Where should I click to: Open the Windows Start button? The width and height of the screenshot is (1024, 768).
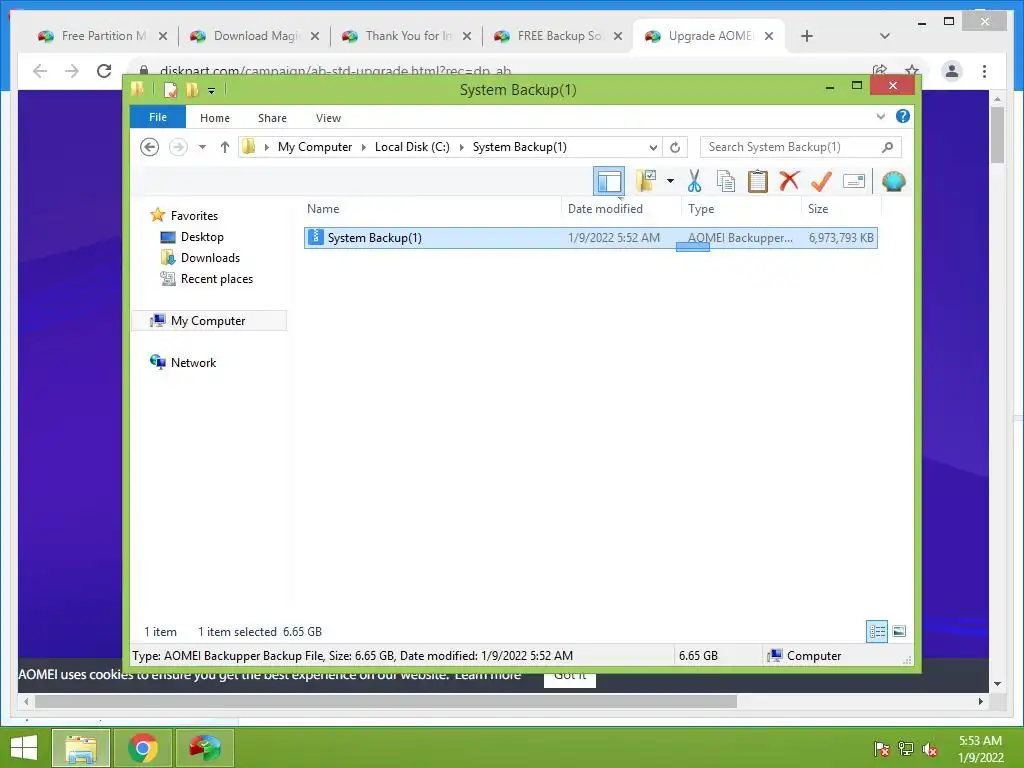click(x=24, y=748)
